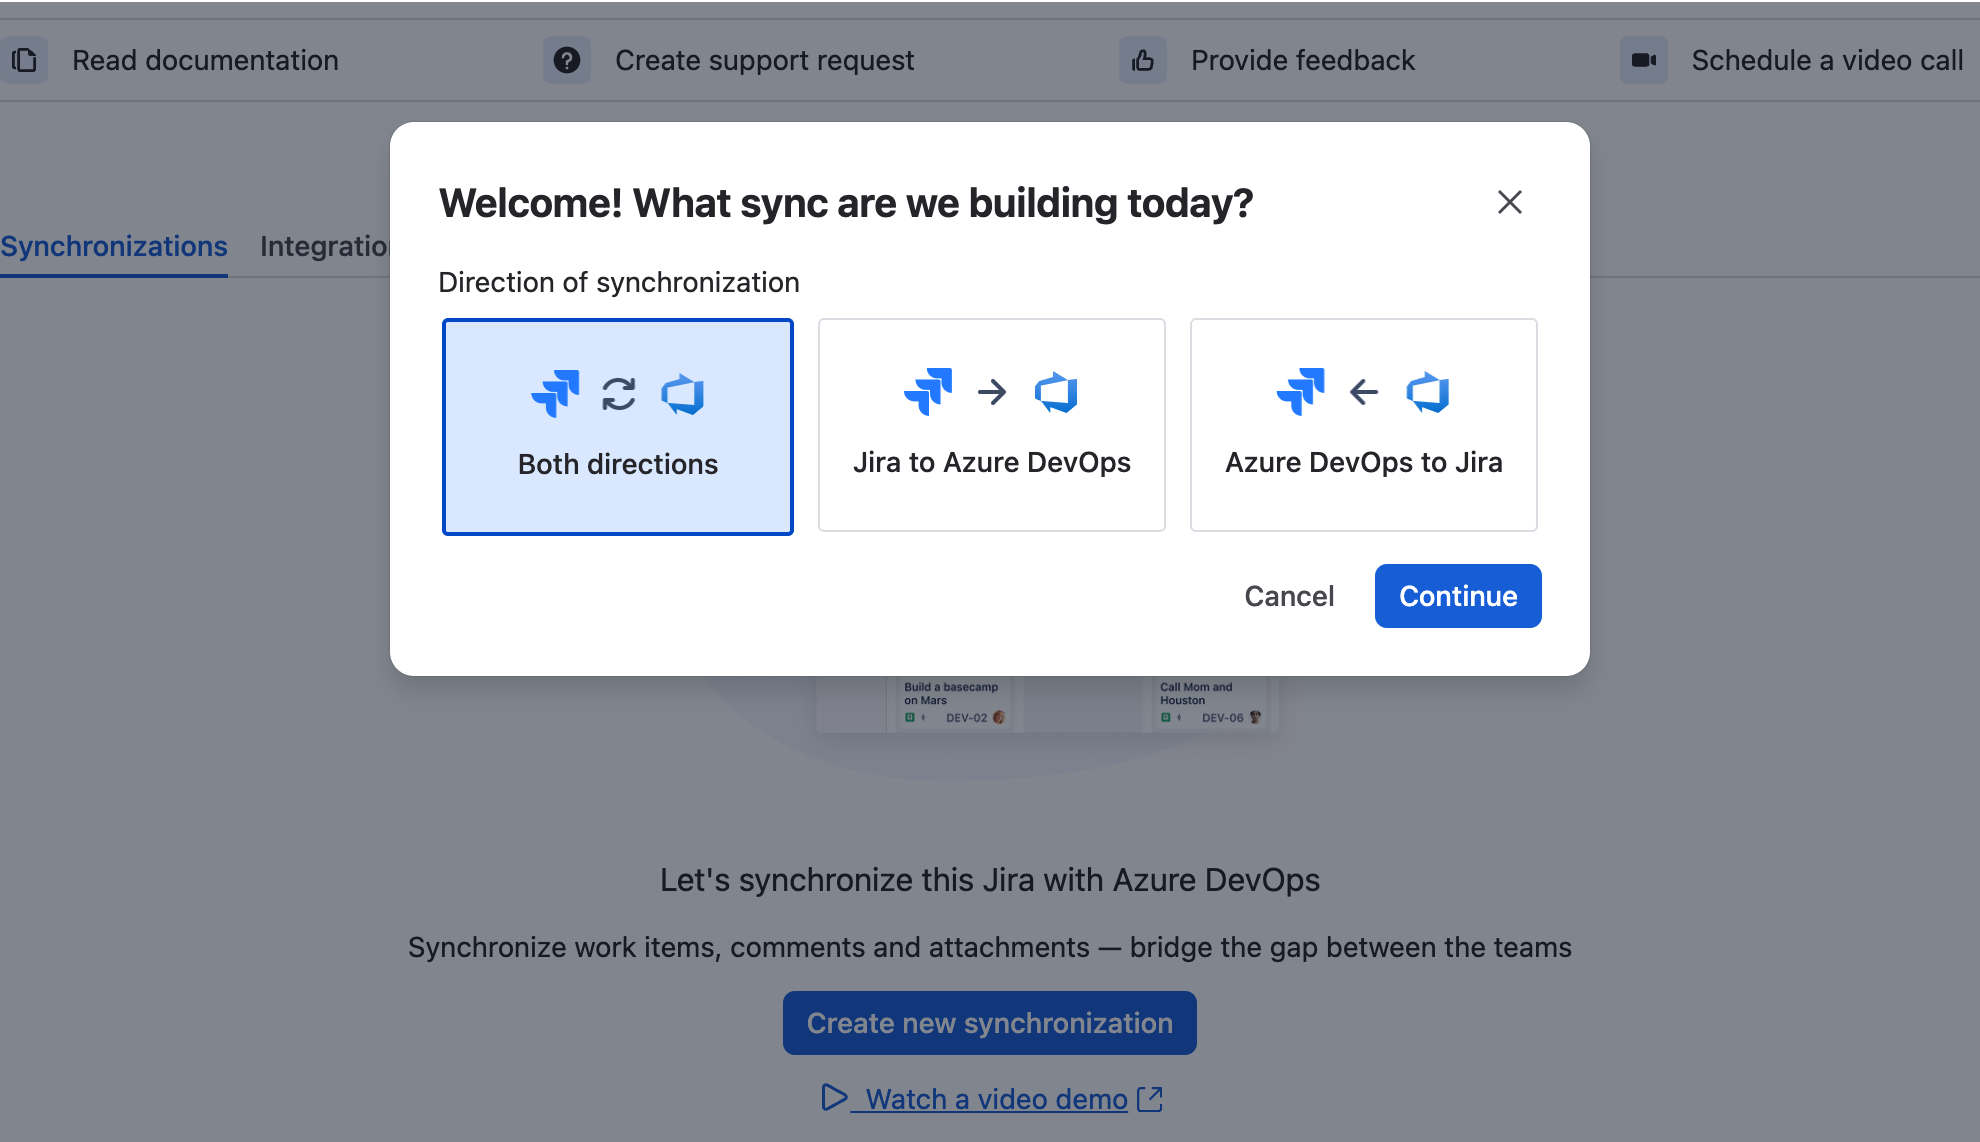
Task: Click the Call Mom and Houston card
Action: tap(1208, 702)
